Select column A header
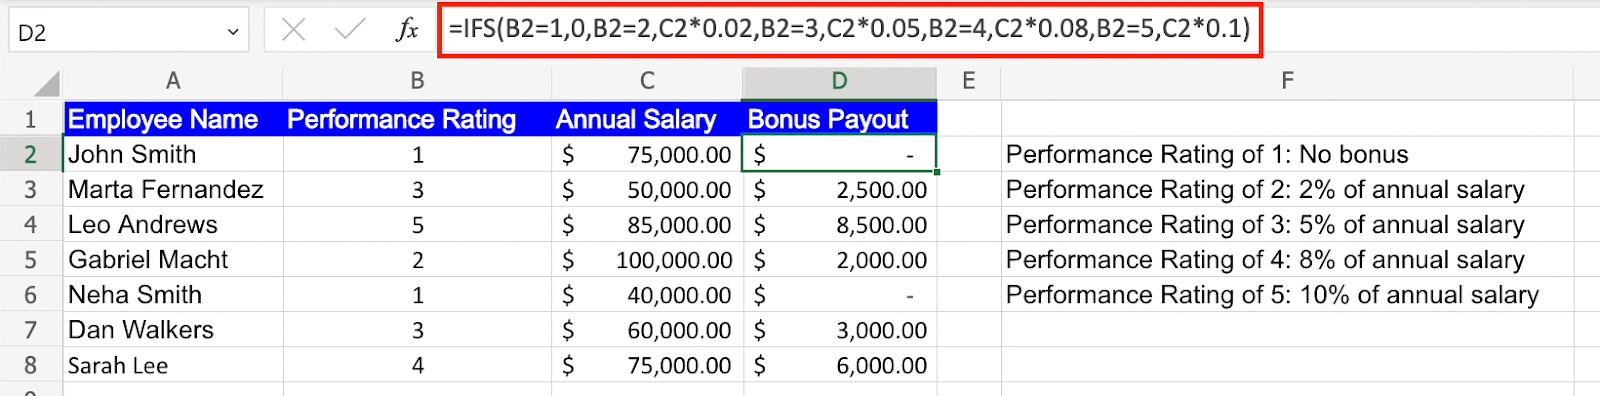1600x396 pixels. coord(173,81)
